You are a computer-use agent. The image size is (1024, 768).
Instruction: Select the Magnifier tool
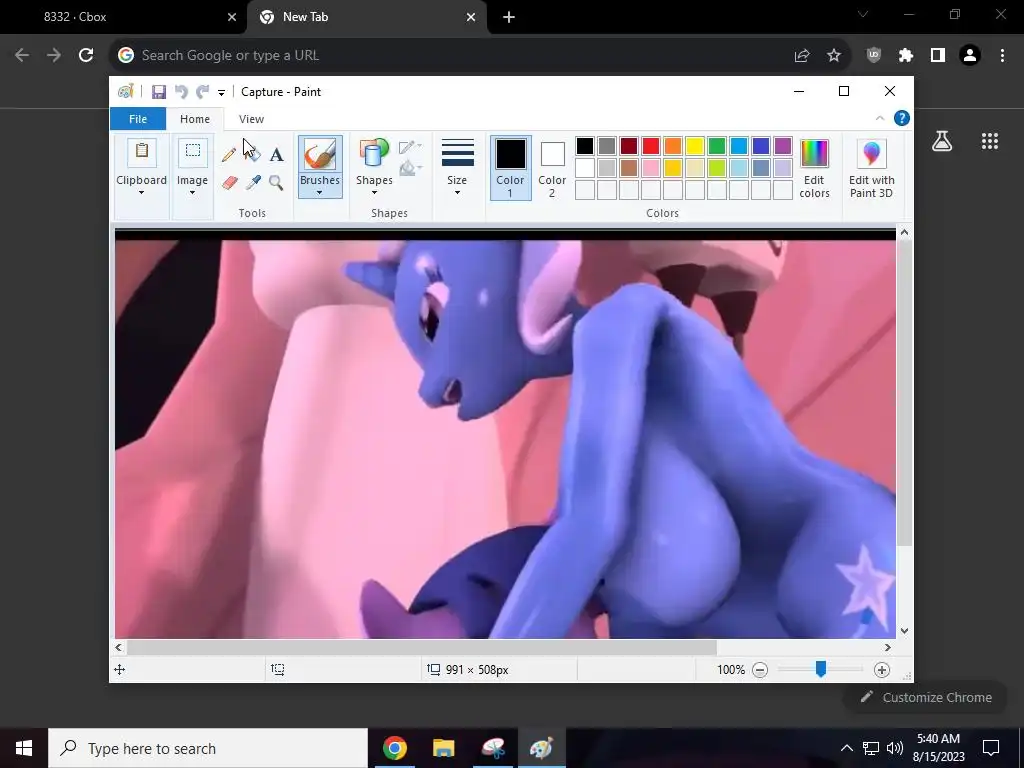click(276, 183)
